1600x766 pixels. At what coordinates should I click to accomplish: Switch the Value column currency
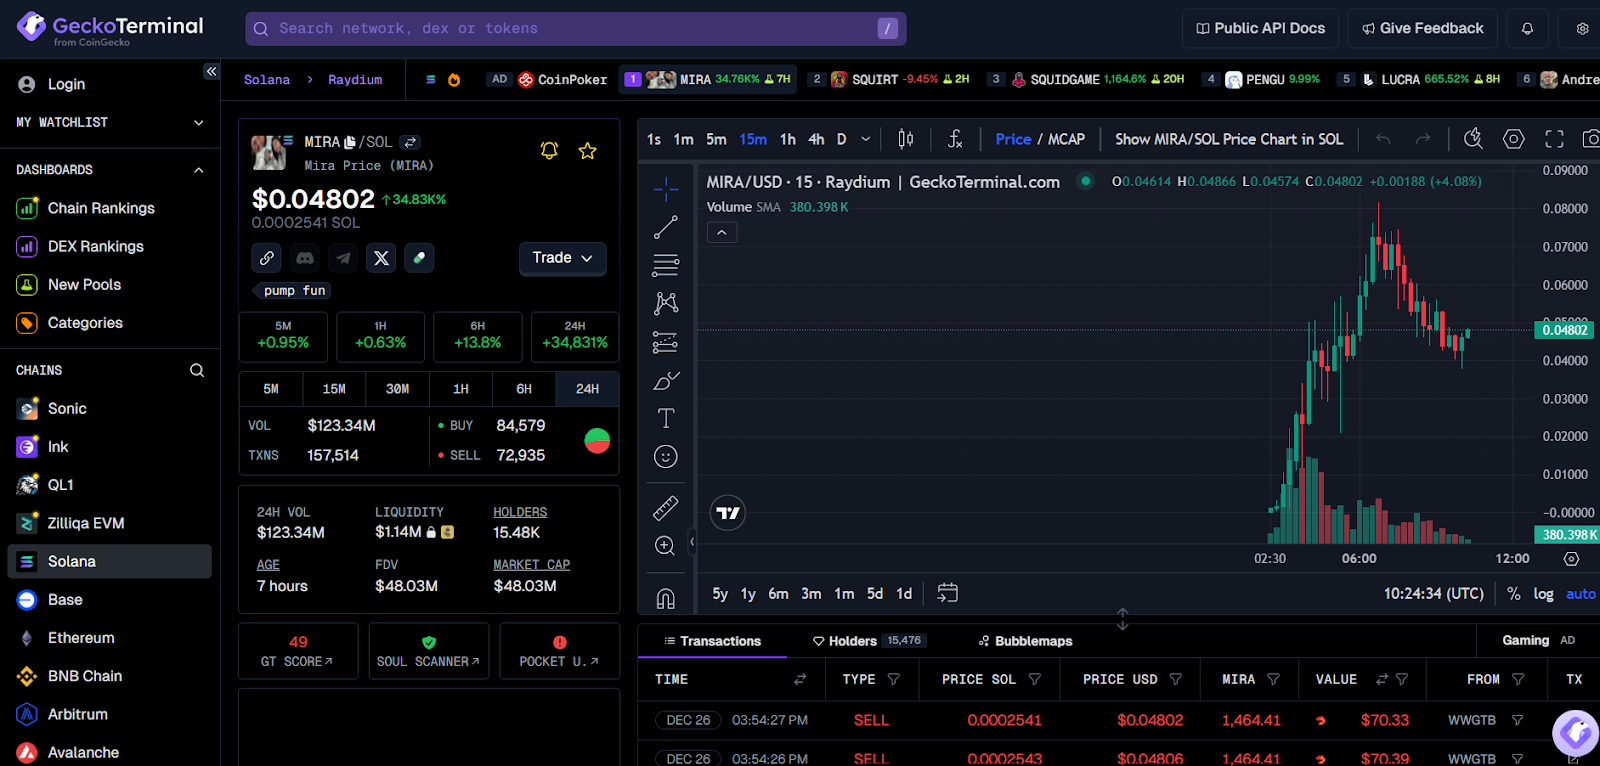[x=1382, y=679]
